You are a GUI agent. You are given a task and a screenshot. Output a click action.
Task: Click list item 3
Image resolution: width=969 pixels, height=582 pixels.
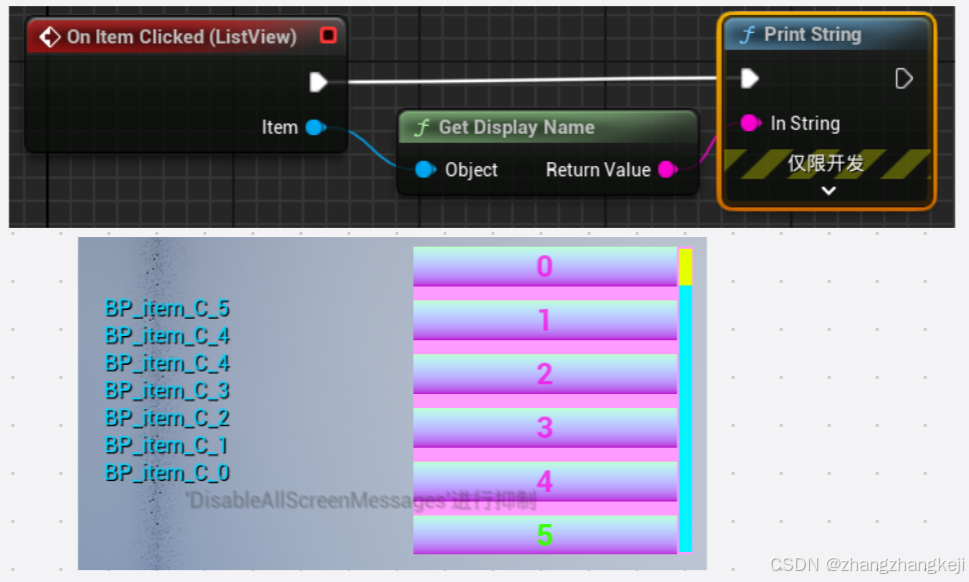tap(545, 428)
